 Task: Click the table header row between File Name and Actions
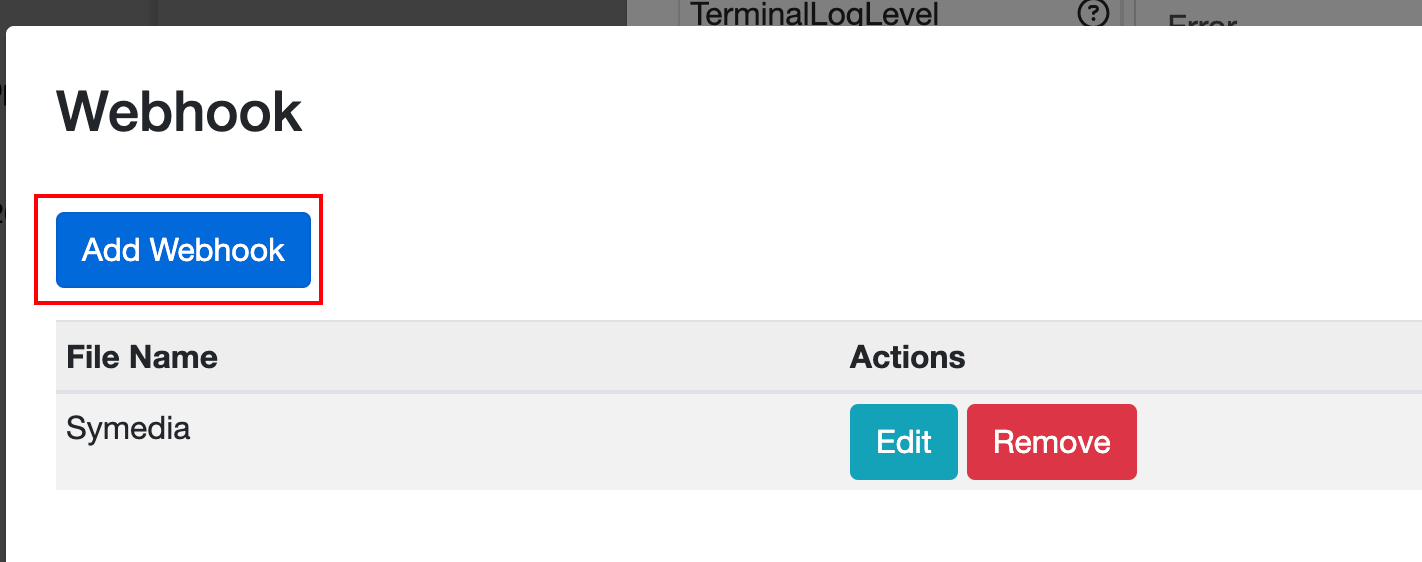click(x=530, y=357)
